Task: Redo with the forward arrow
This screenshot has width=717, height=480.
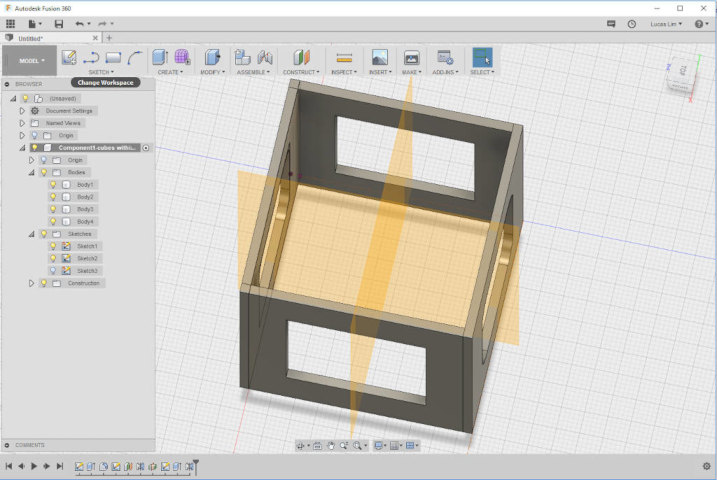Action: (102, 24)
